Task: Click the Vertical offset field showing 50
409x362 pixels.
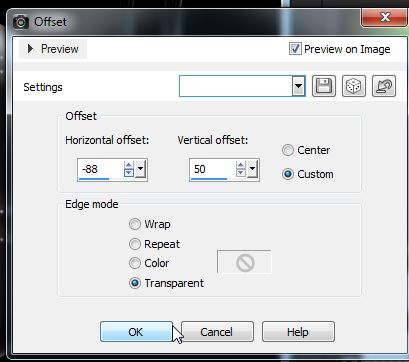Action: [x=213, y=169]
